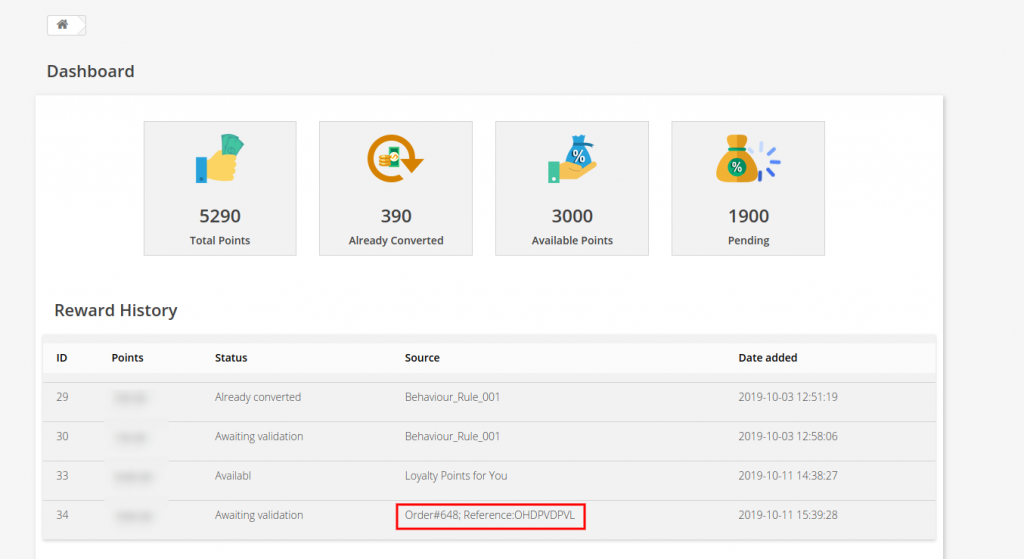Click the Points column header
The height and width of the screenshot is (559, 1024).
click(x=127, y=358)
